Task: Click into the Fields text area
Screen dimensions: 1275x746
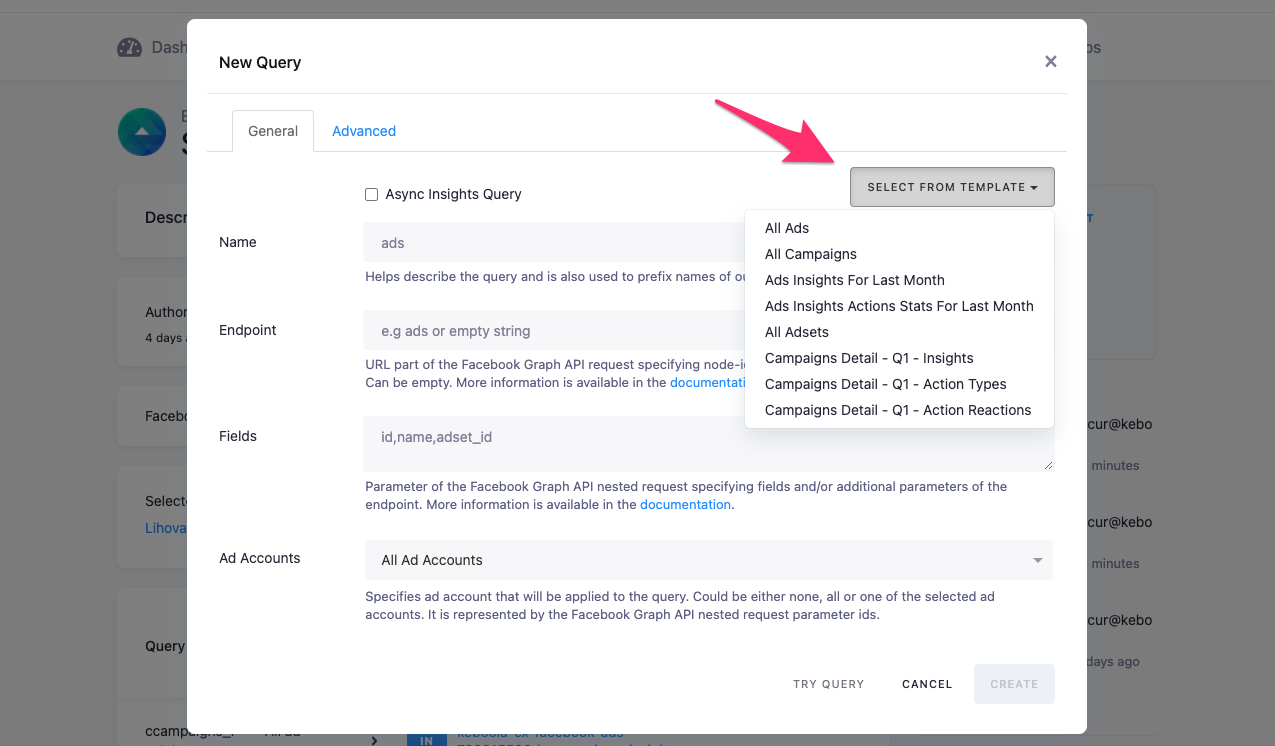Action: click(x=708, y=444)
